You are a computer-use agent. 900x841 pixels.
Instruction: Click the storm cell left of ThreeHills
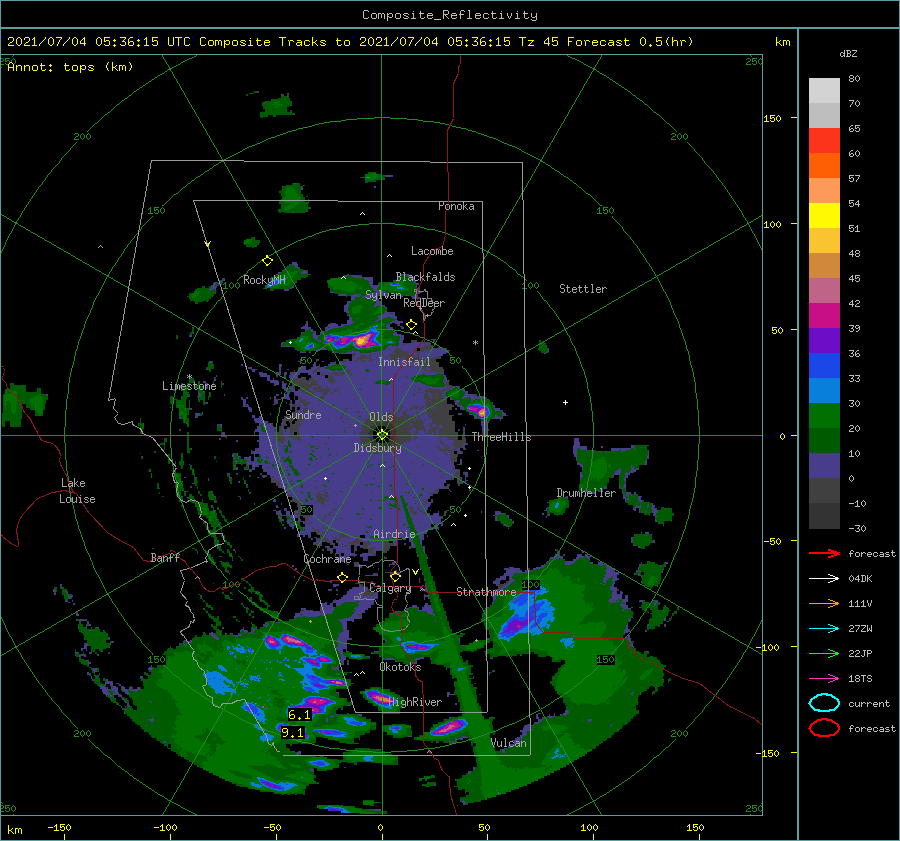pyautogui.click(x=480, y=411)
